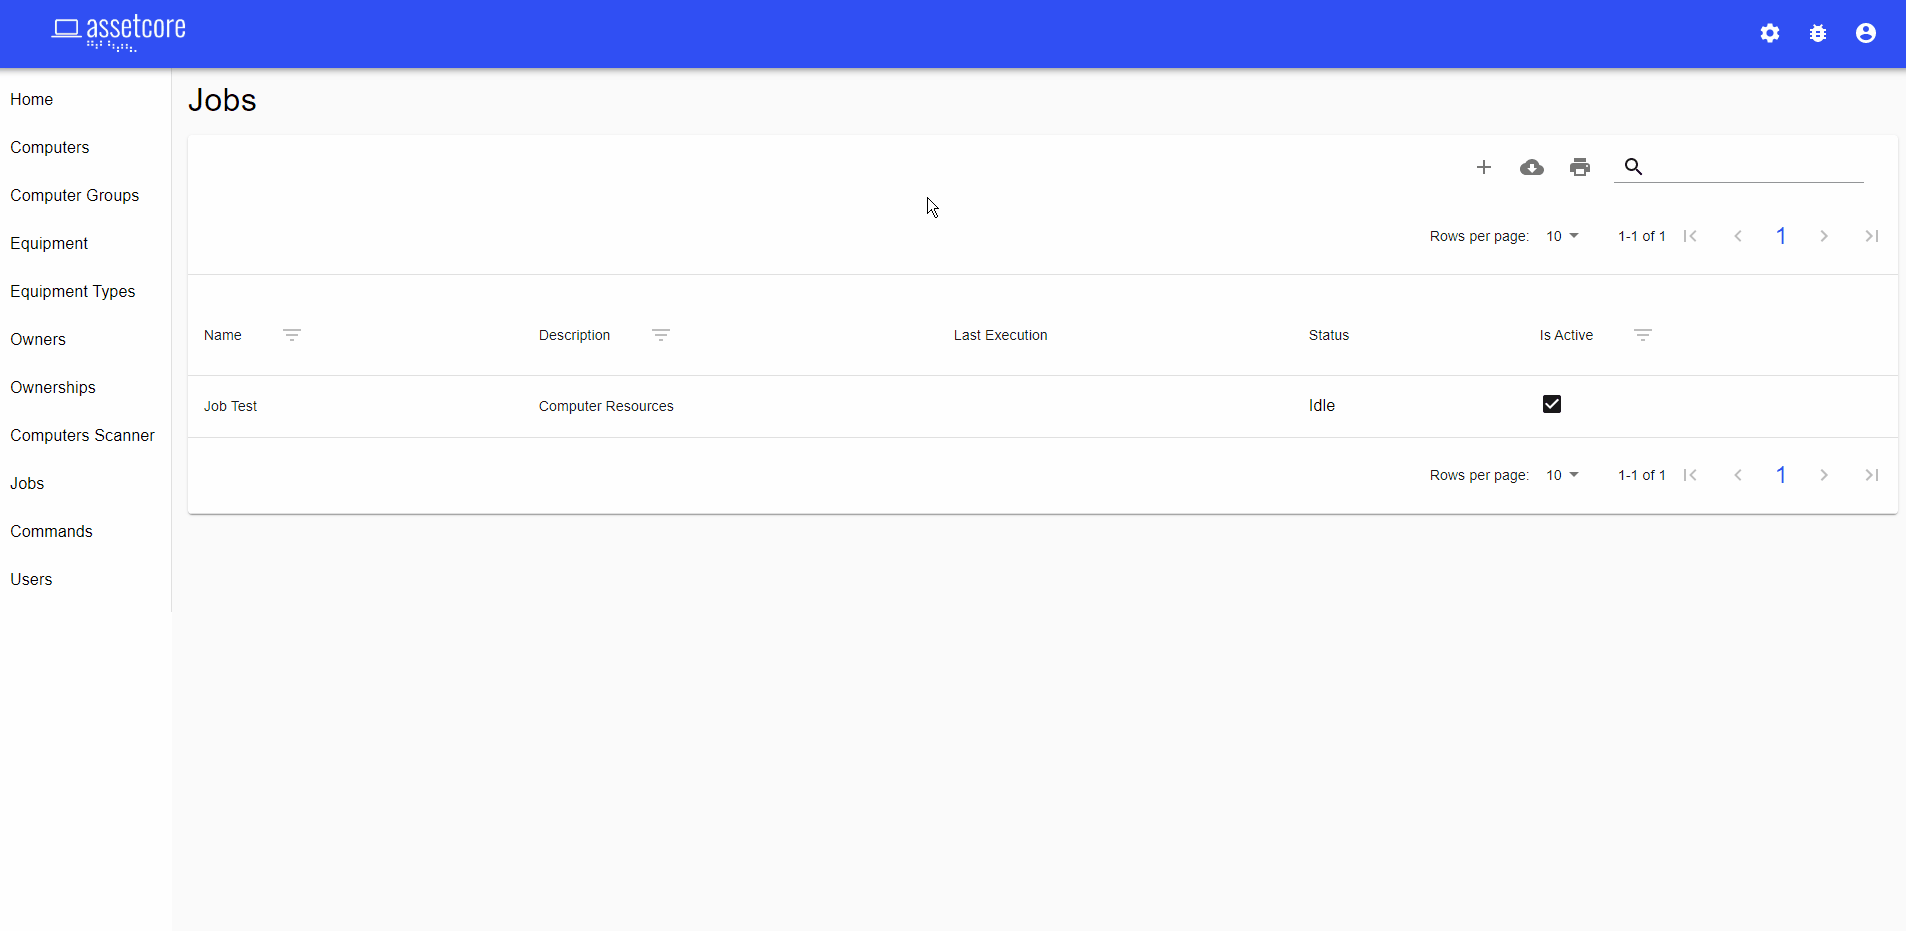The image size is (1906, 931).
Task: Go to first page in bottom pagination
Action: click(1690, 475)
